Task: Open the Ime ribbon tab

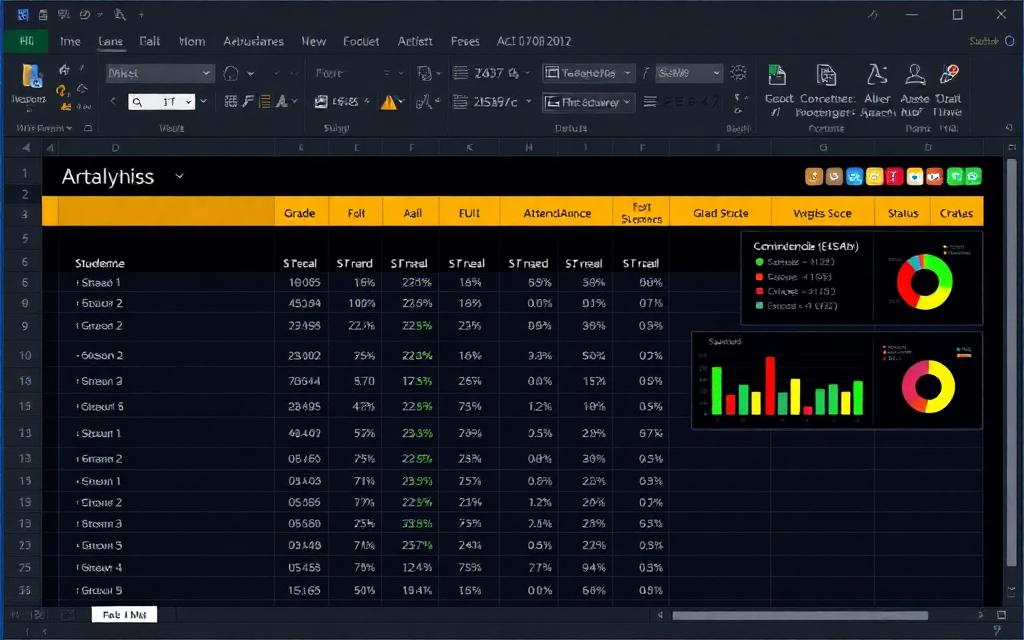Action: [70, 41]
